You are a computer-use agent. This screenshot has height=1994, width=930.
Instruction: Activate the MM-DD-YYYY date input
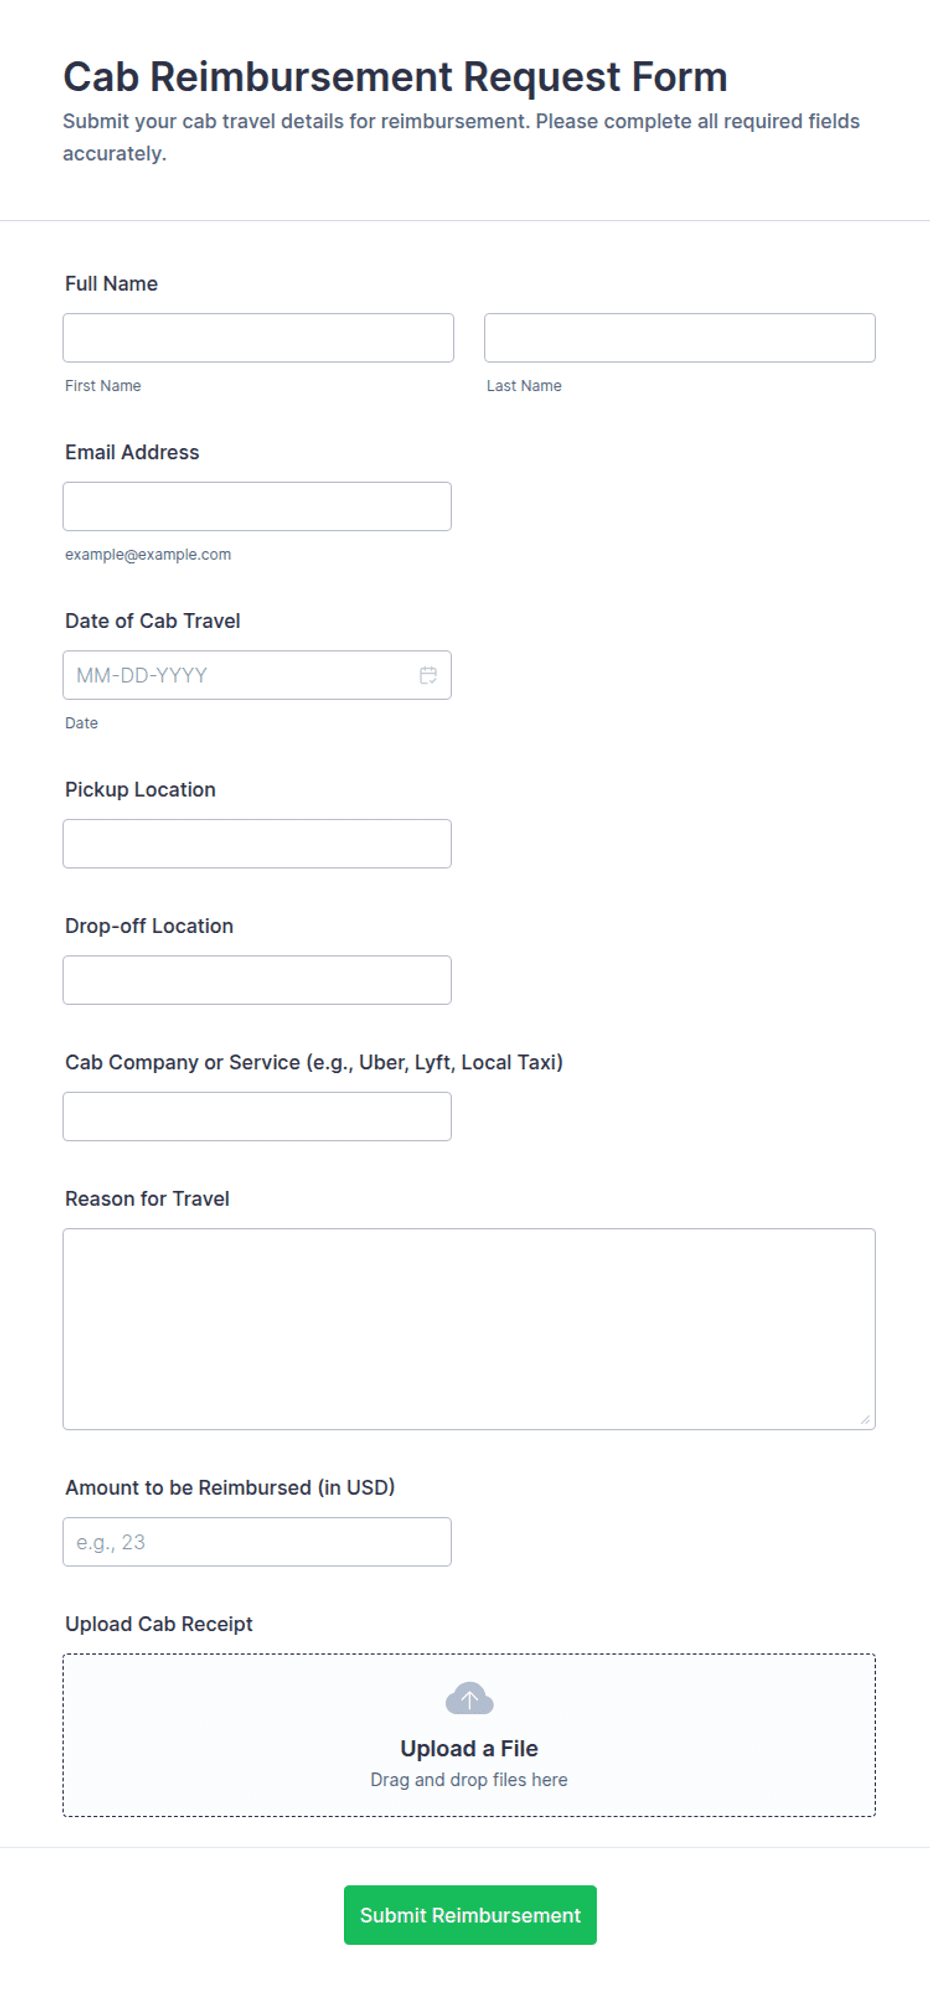point(257,675)
